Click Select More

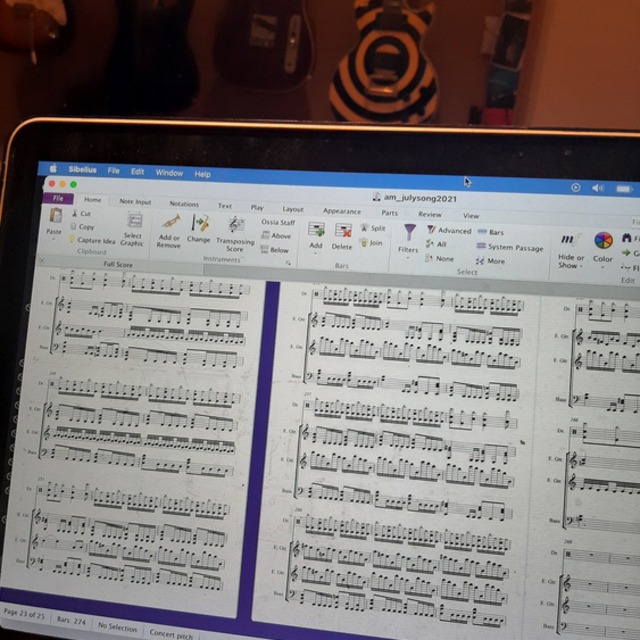[490, 261]
